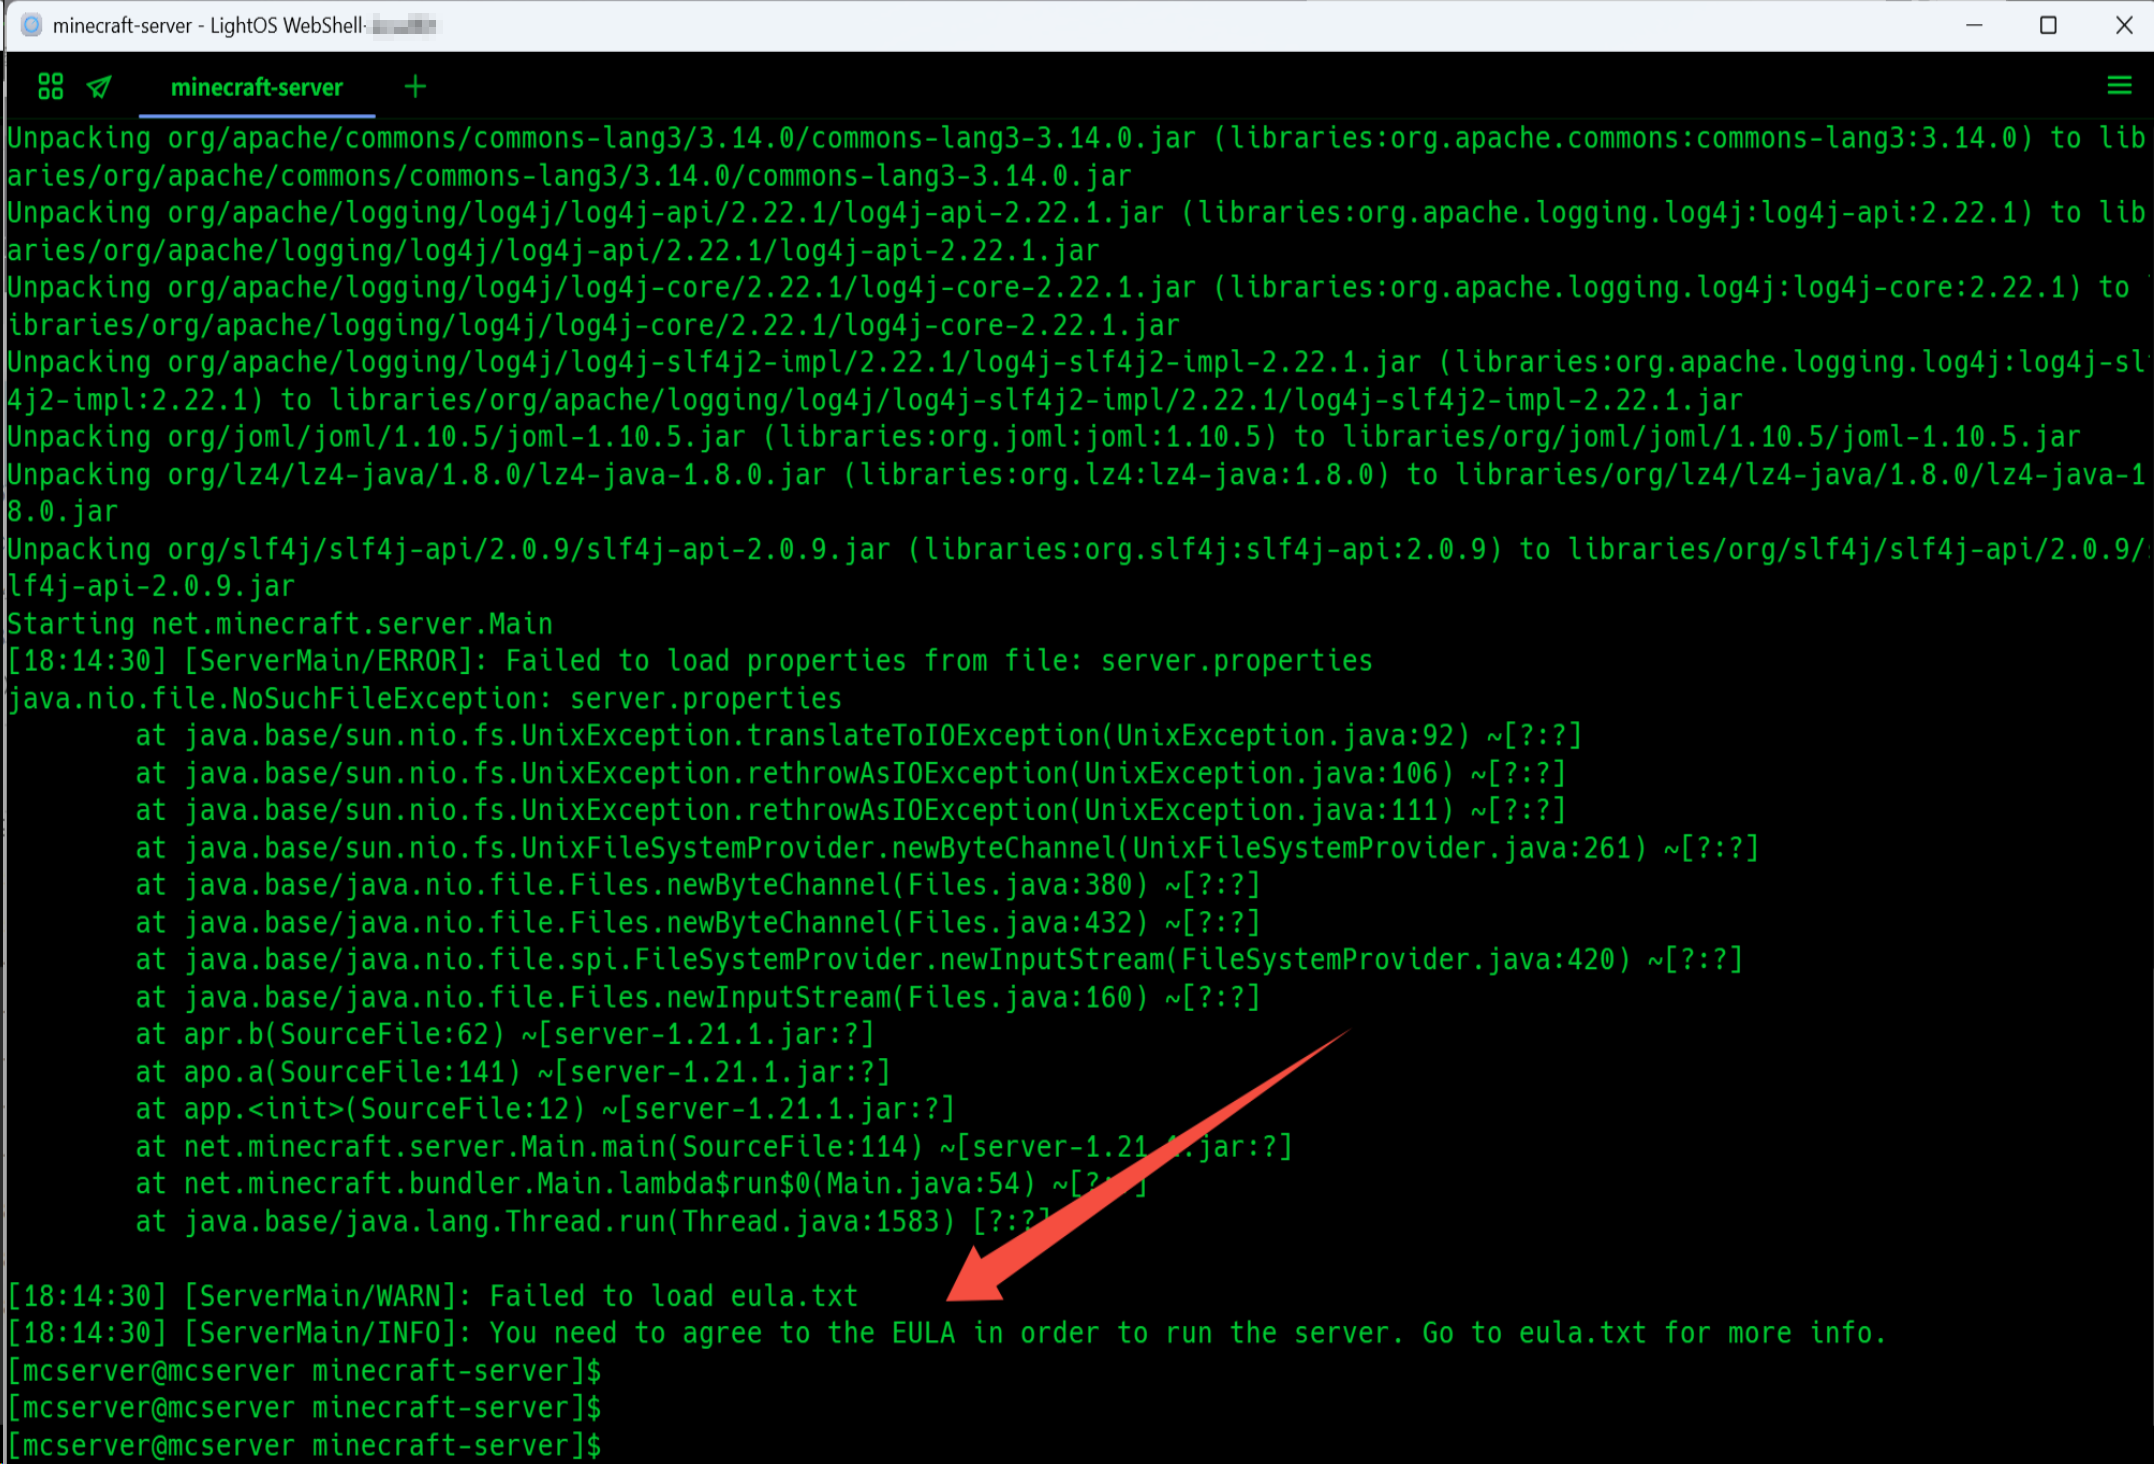Click the 'net.minecraft.bundler.Main.lambda$run$0' line

[641, 1184]
